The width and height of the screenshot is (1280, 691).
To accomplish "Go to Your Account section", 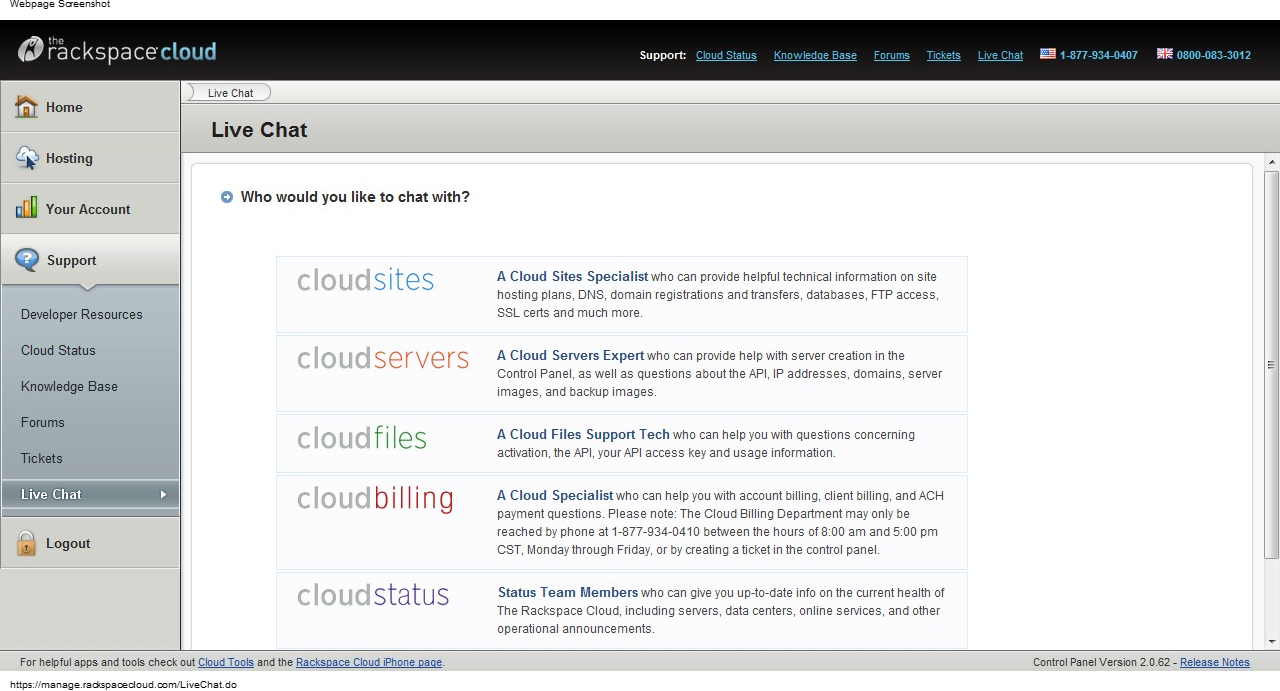I will [90, 209].
